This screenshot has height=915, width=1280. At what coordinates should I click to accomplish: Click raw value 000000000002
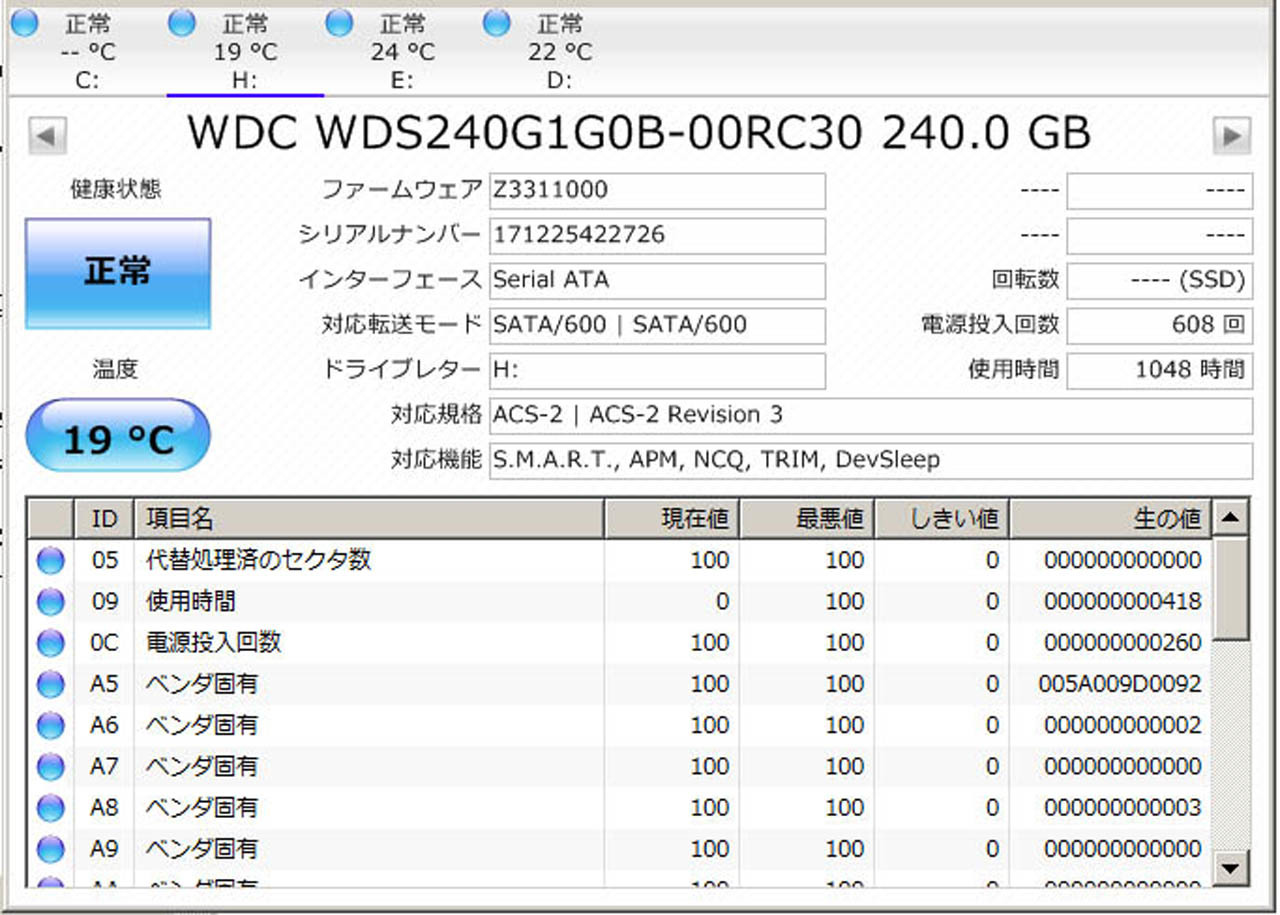pyautogui.click(x=1123, y=726)
